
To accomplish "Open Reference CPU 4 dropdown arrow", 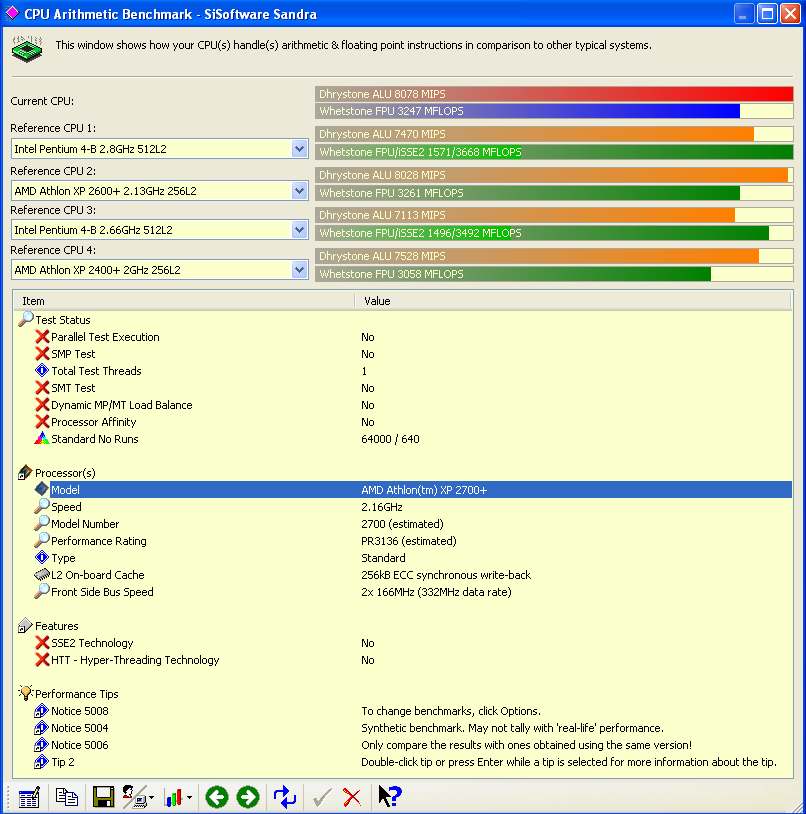I will pos(299,270).
